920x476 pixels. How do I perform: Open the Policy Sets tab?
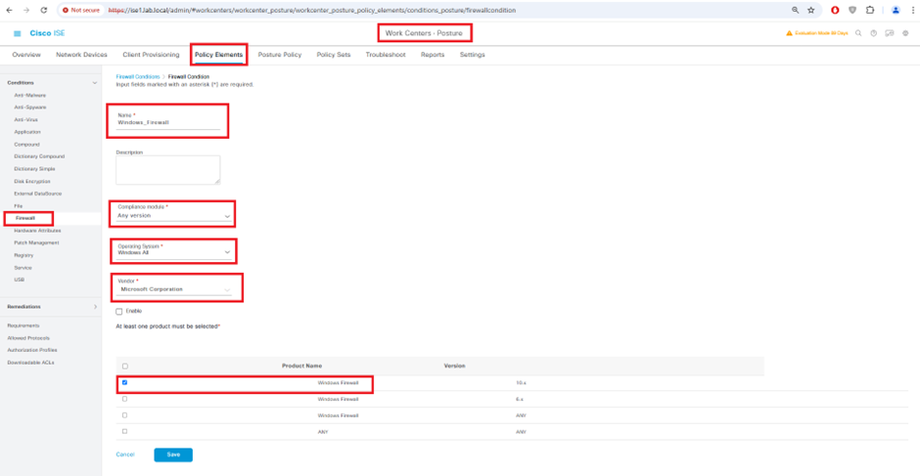coord(333,55)
